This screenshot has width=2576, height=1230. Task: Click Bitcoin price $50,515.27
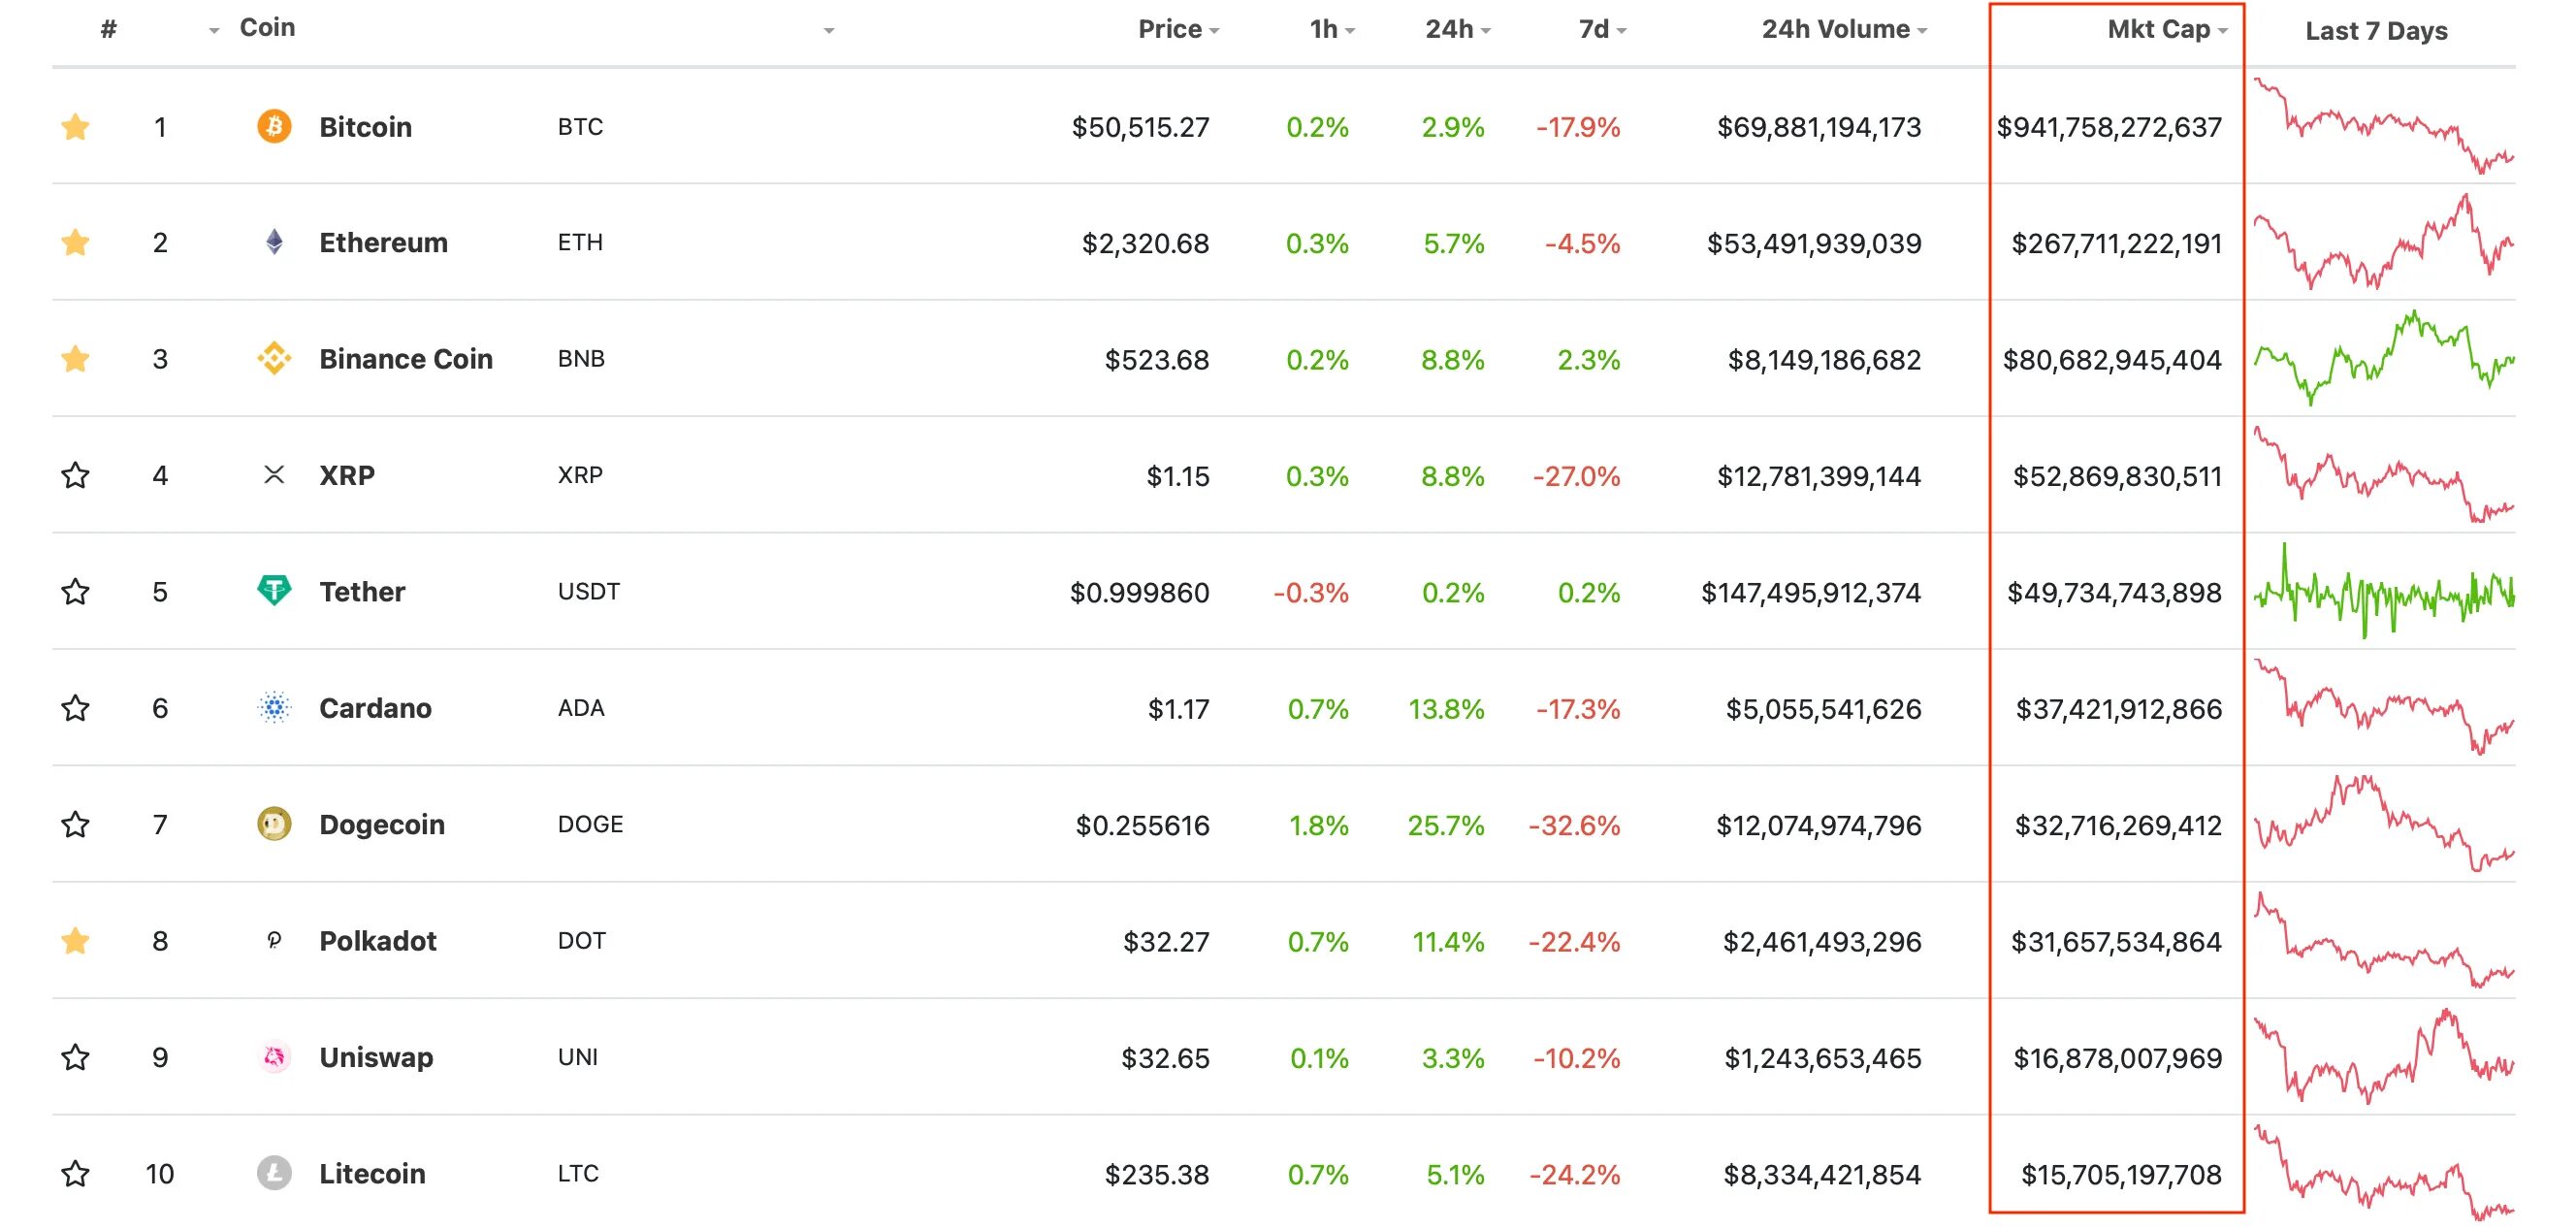pyautogui.click(x=1140, y=127)
